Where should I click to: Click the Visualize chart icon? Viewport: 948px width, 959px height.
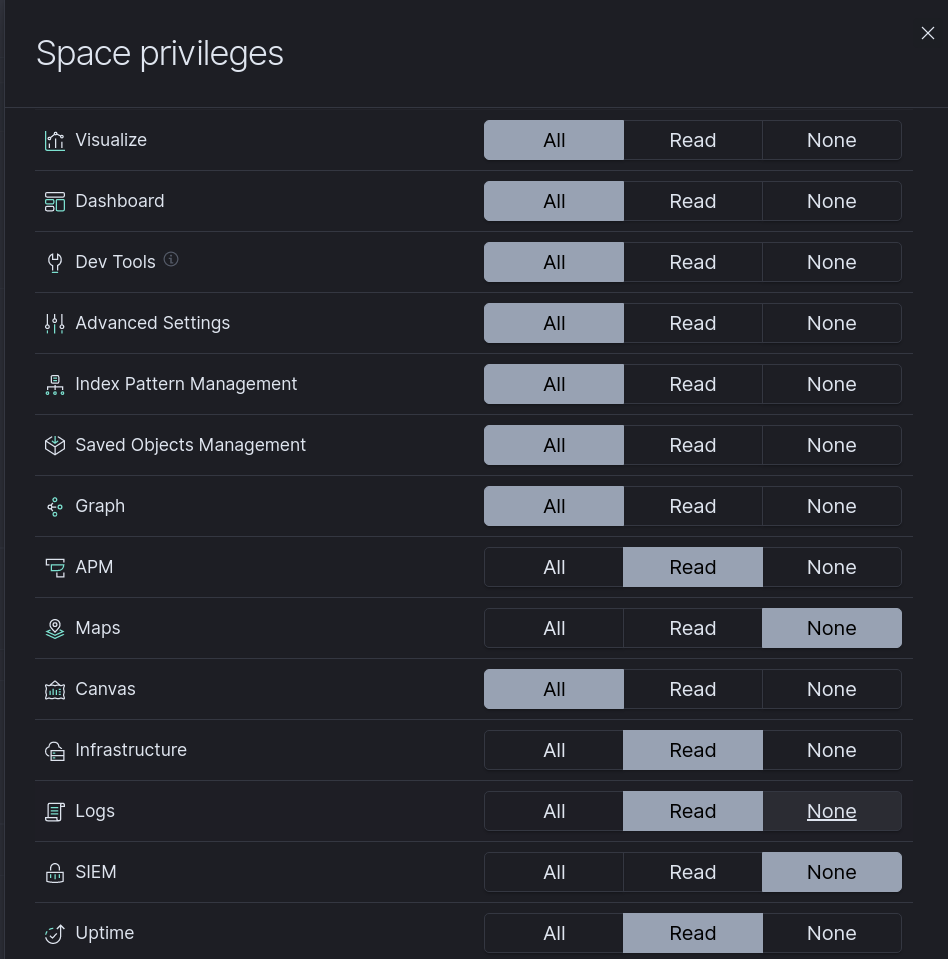(x=54, y=141)
